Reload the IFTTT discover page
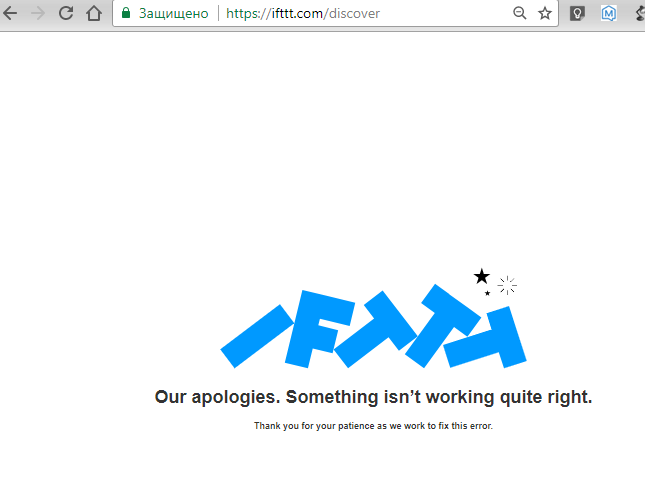The width and height of the screenshot is (645, 493). click(66, 13)
